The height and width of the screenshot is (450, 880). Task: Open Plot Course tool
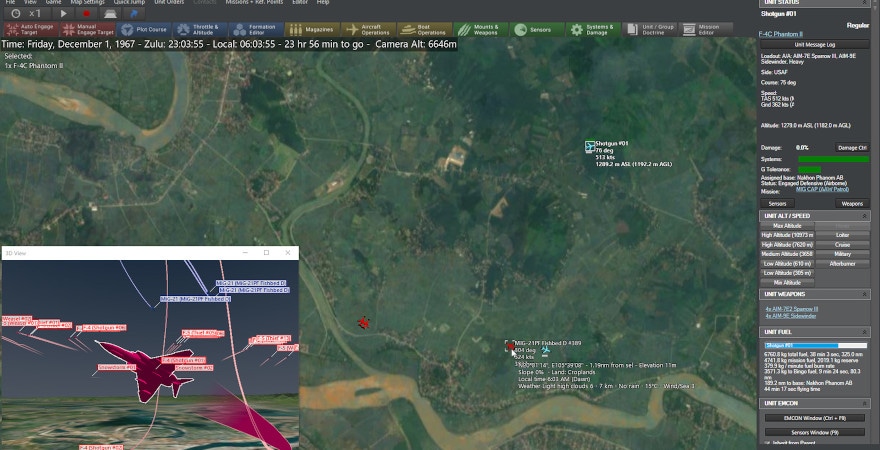pos(144,29)
